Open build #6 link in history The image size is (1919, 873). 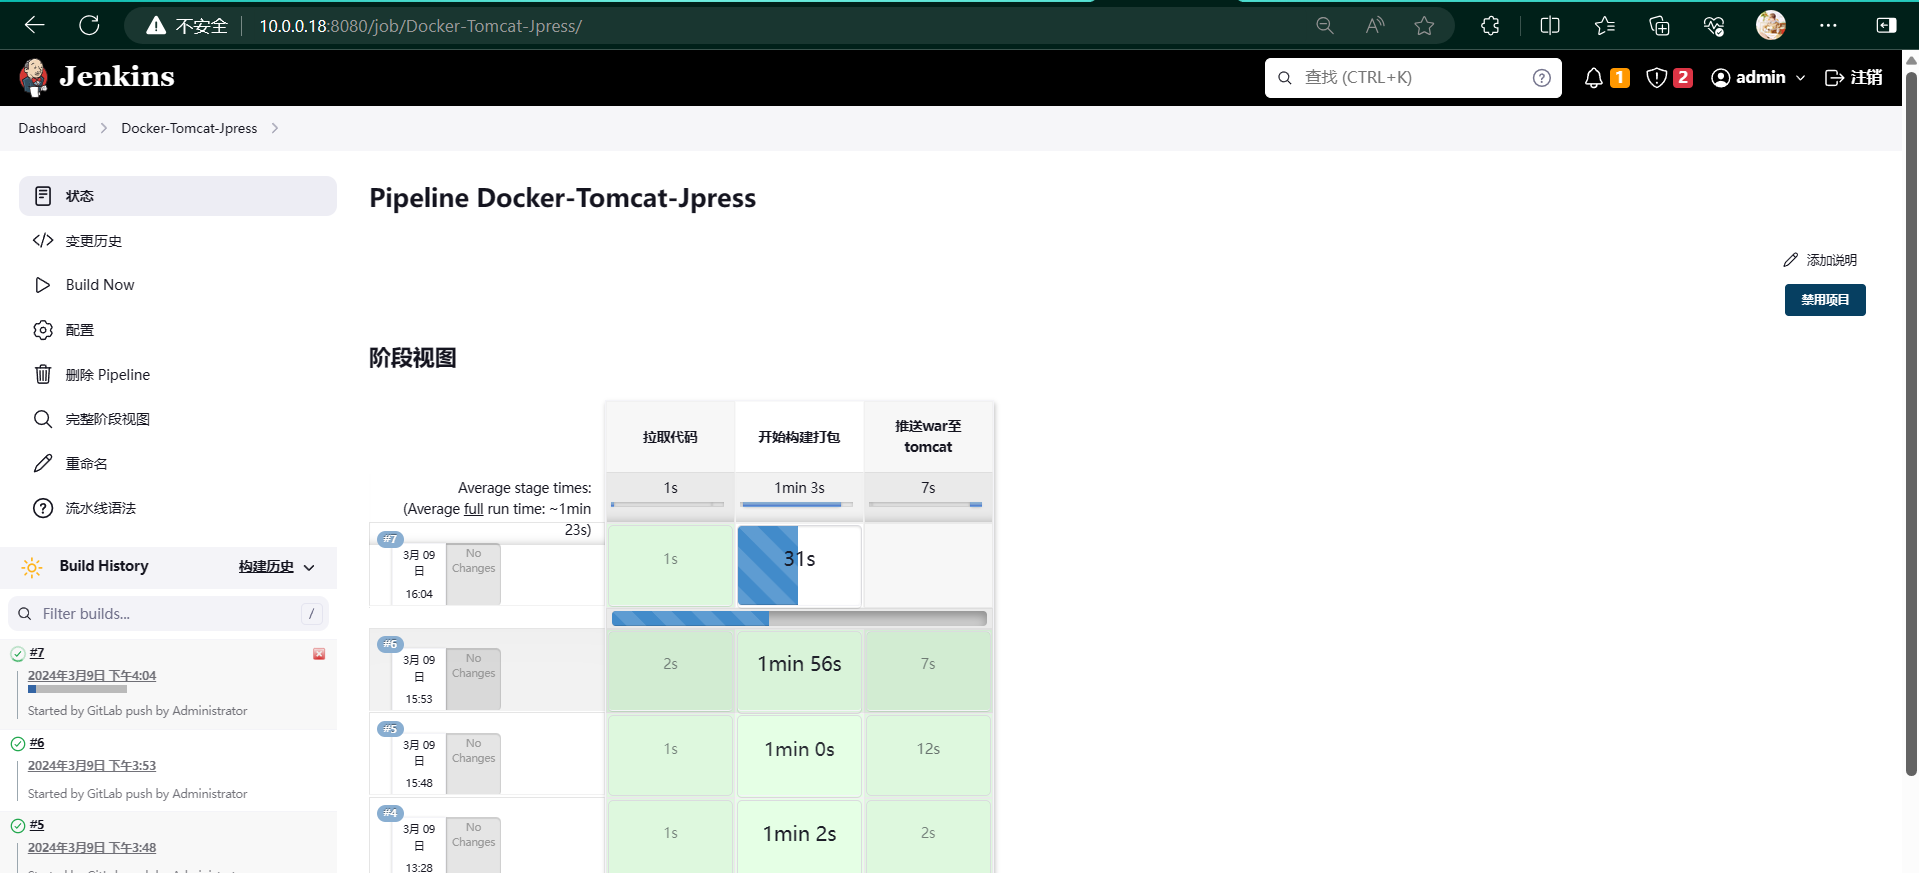[37, 743]
